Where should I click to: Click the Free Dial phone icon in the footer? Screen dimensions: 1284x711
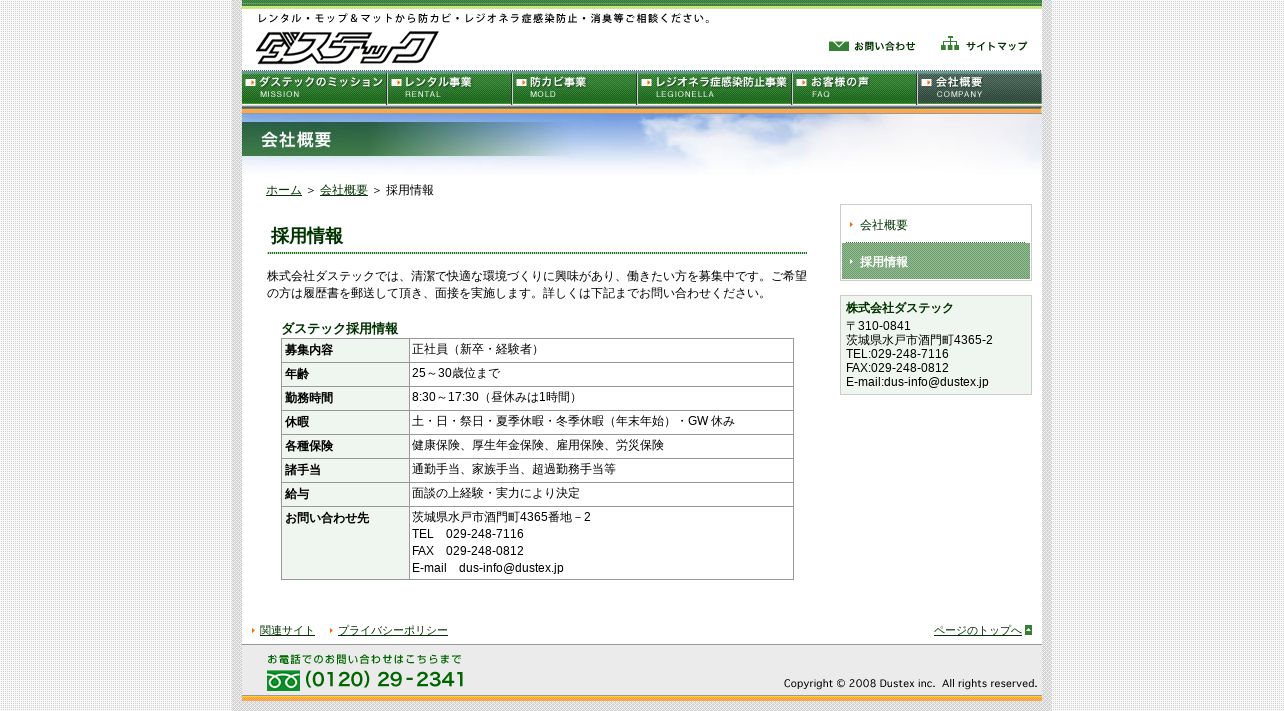point(283,680)
